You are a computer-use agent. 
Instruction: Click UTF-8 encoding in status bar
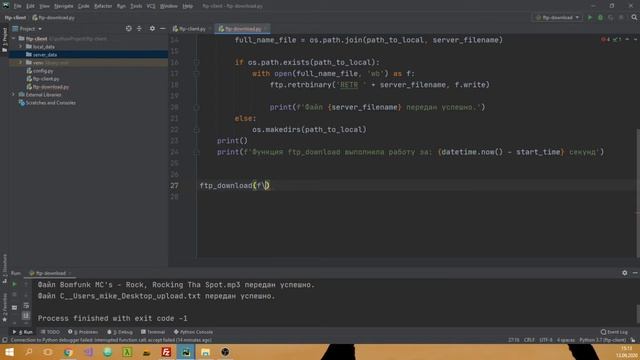(x=546, y=340)
